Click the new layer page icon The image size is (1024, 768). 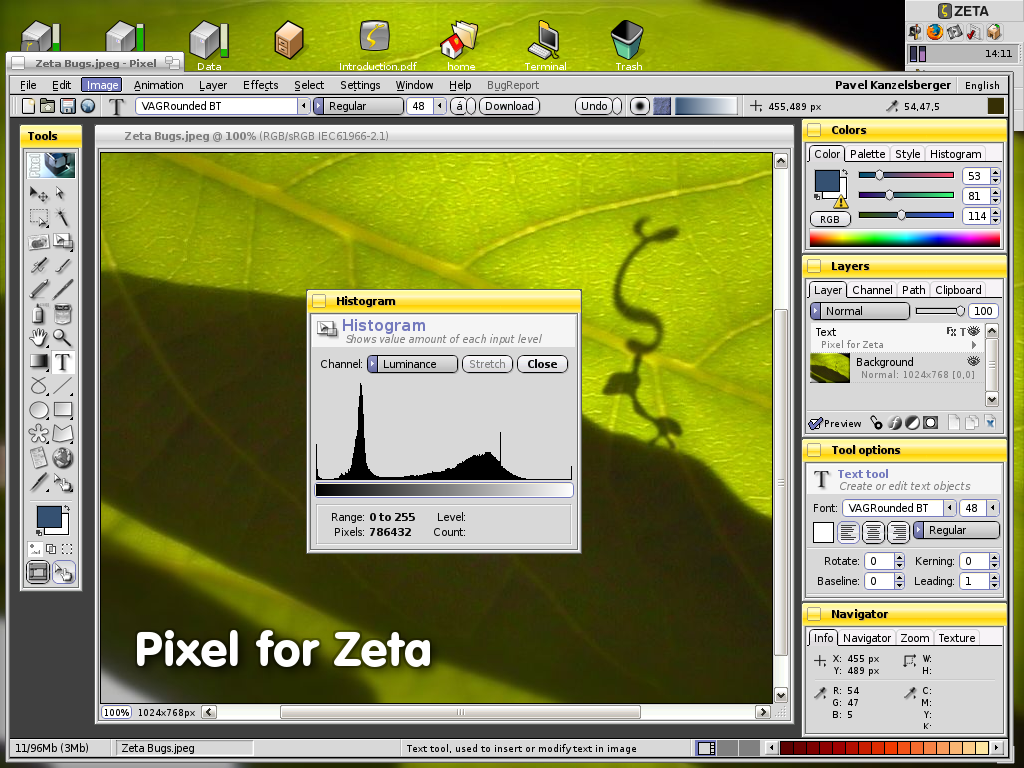(x=953, y=423)
